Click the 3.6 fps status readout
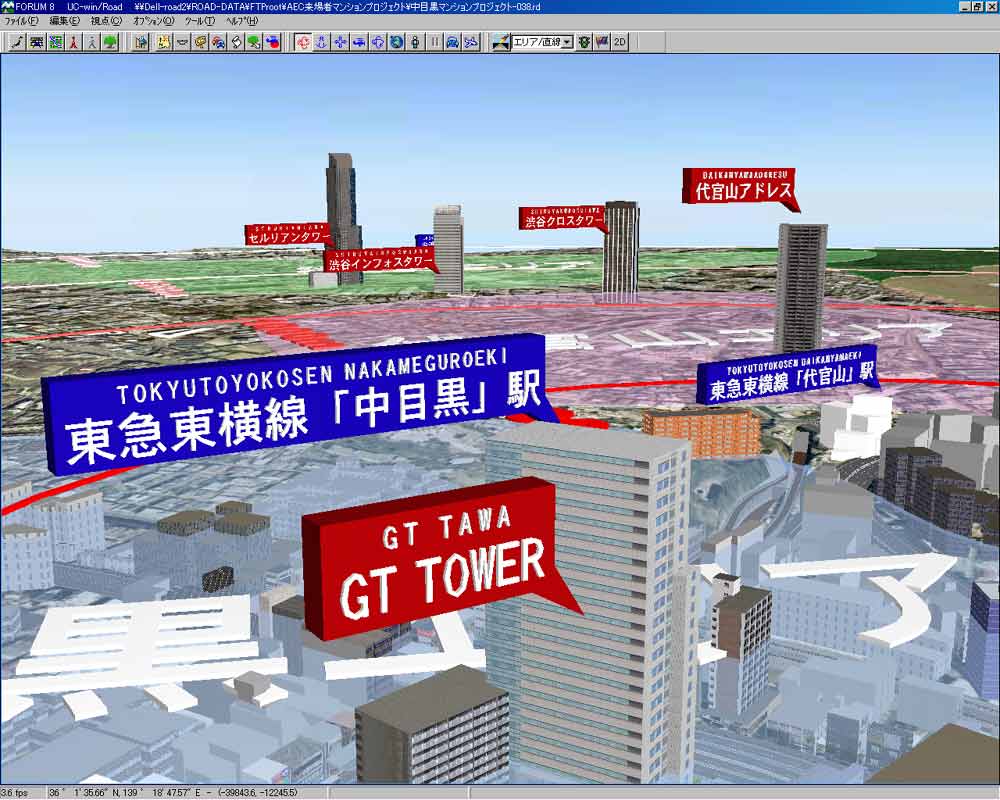Screen dimensions: 1000x800 (x=15, y=793)
